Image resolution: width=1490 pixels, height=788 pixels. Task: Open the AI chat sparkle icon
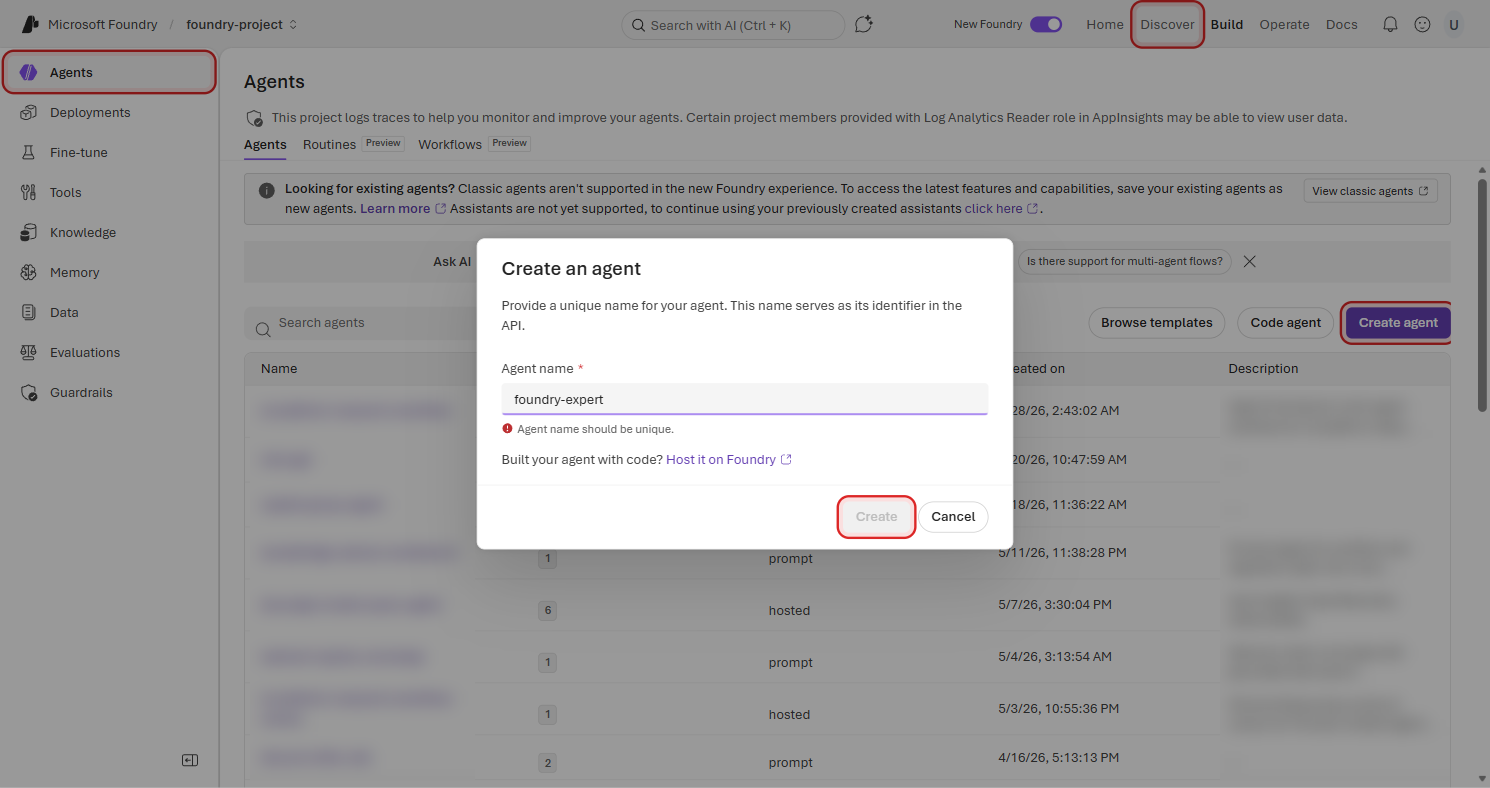(x=864, y=24)
